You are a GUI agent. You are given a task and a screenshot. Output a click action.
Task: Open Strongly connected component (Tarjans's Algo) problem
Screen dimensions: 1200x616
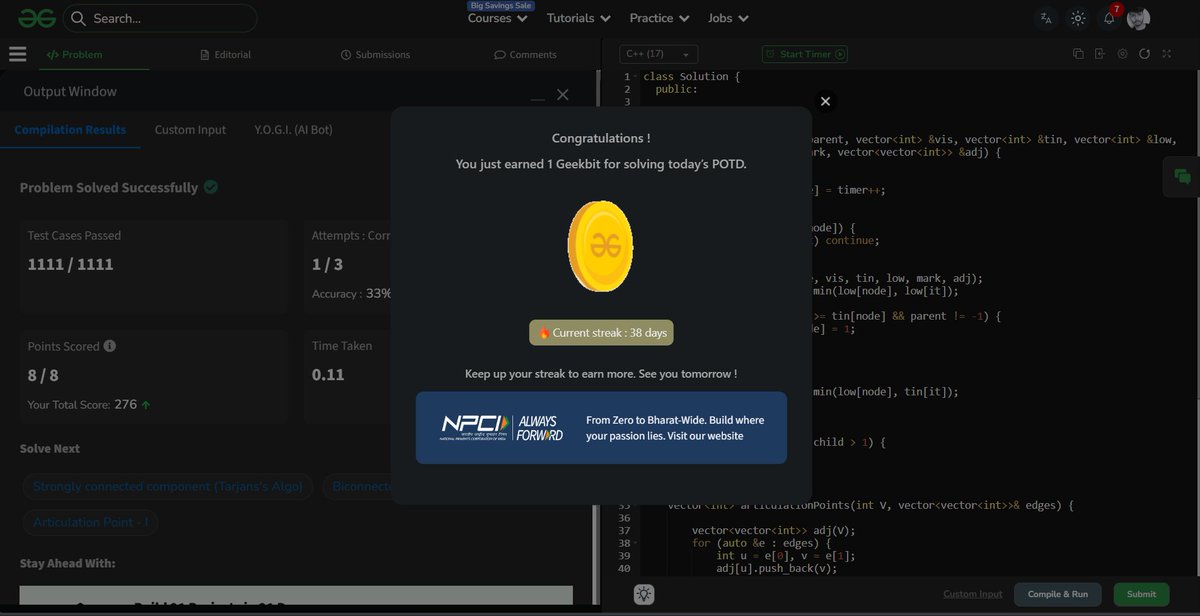[168, 487]
